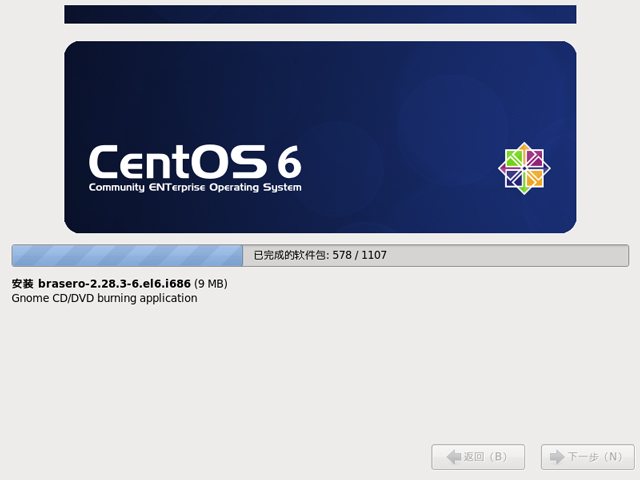Click the left arrow icon on 返回 button

click(450, 457)
